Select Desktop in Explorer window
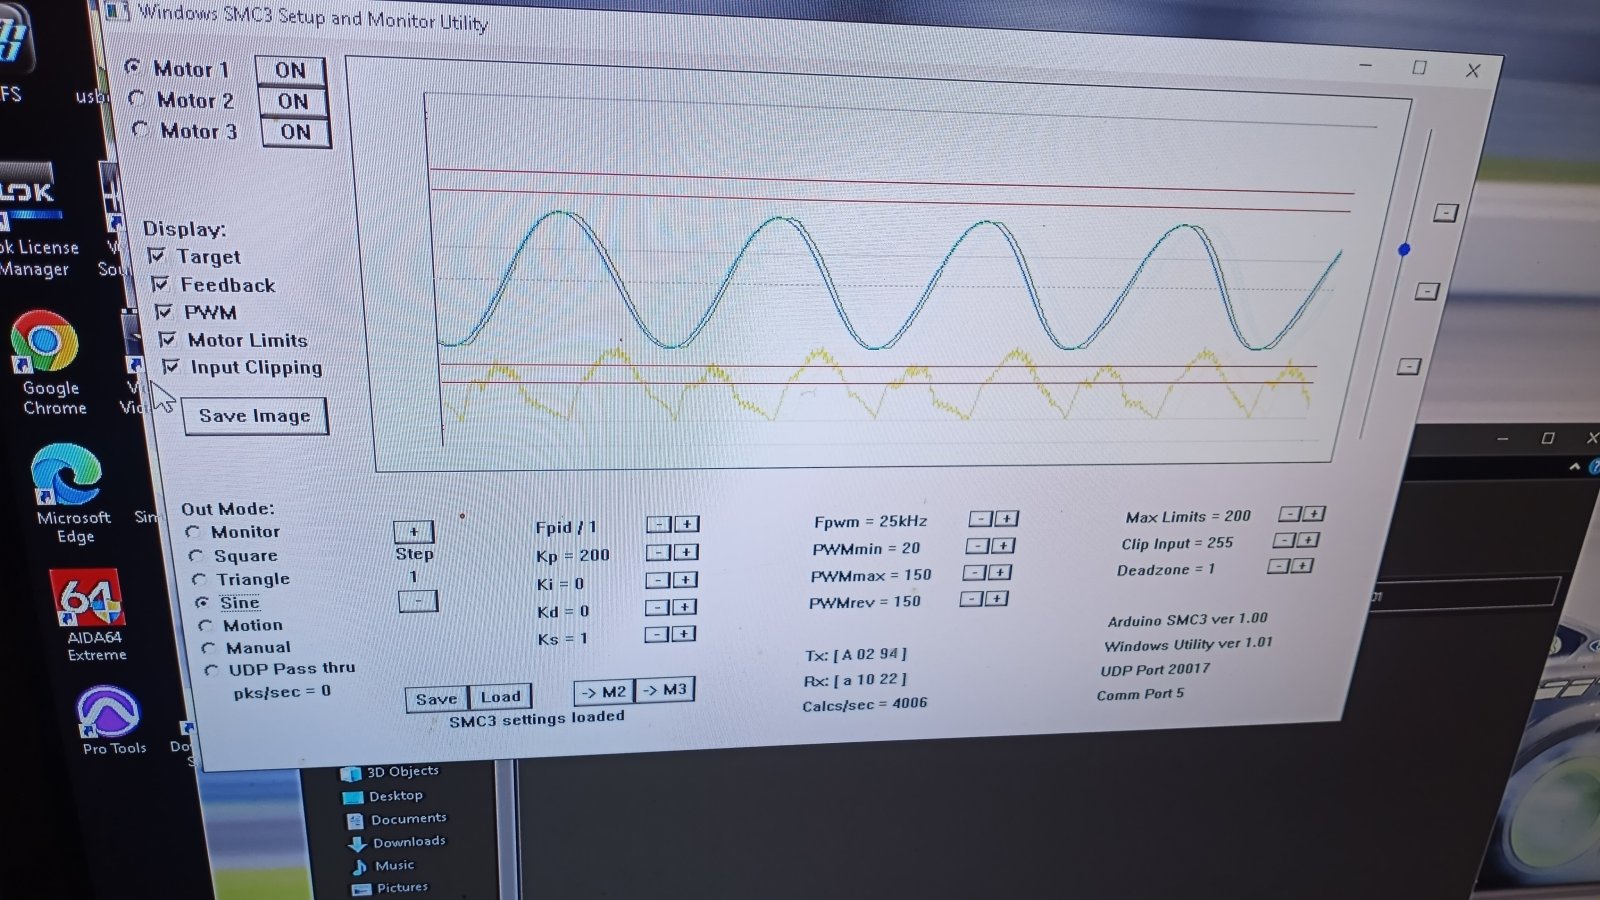1600x900 pixels. click(x=383, y=796)
